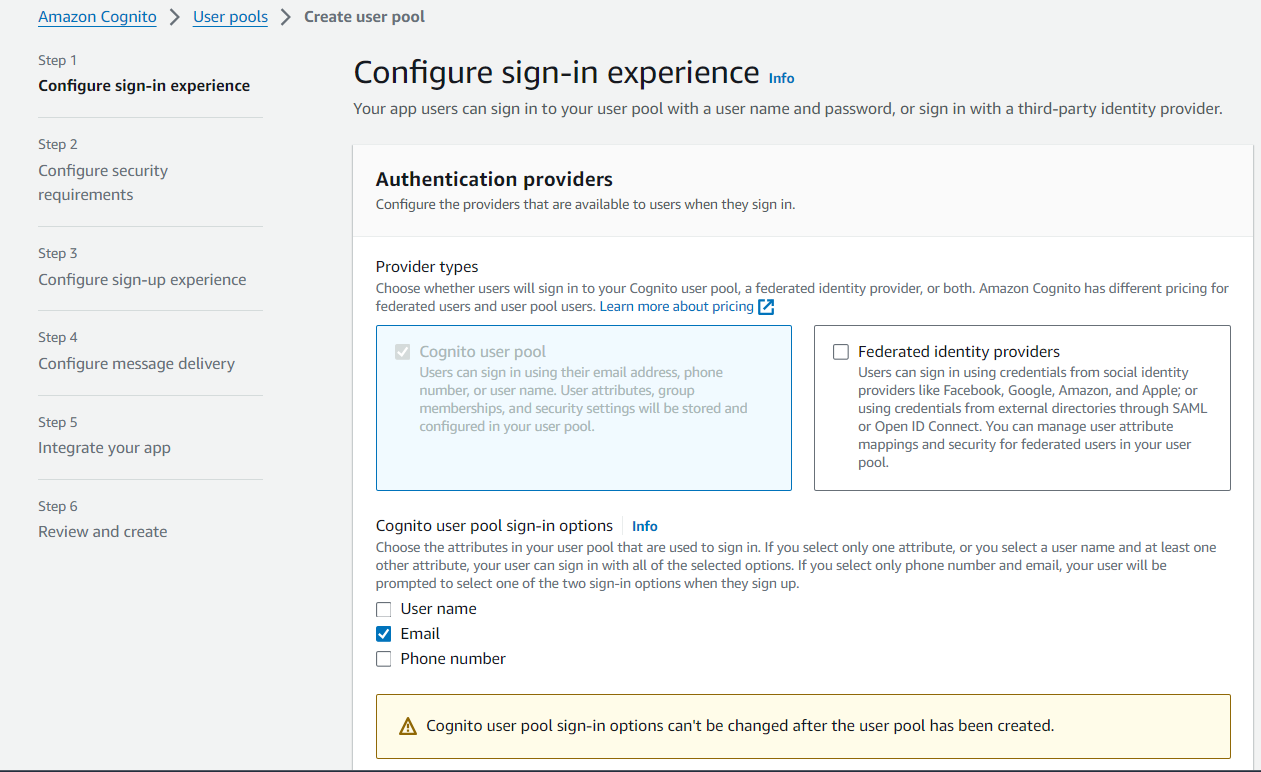This screenshot has width=1261, height=772.
Task: Click the Cognito user pool sign-in options label
Action: (x=494, y=526)
